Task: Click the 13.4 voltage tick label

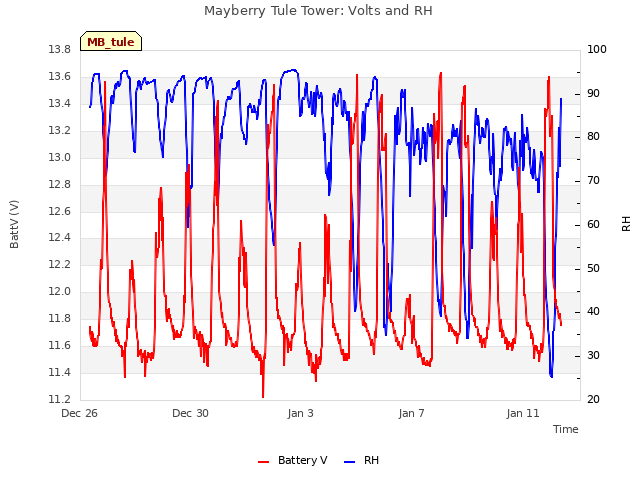Action: 60,104
